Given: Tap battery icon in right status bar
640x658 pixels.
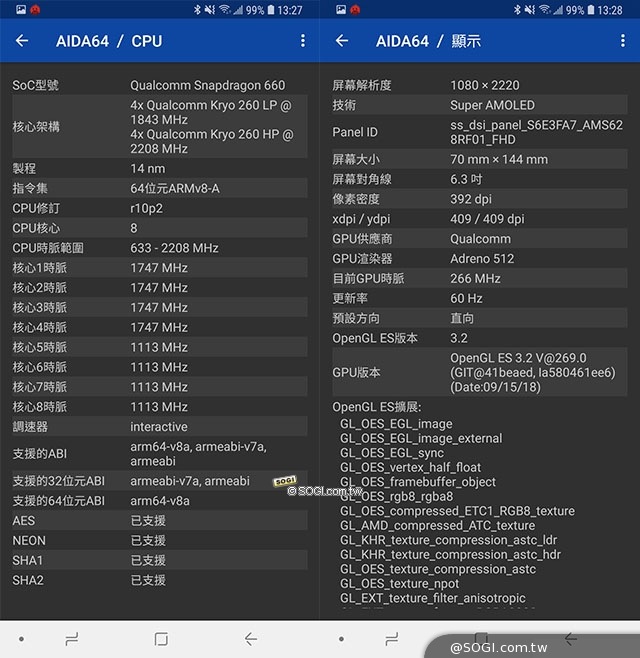Looking at the screenshot, I should [x=591, y=10].
